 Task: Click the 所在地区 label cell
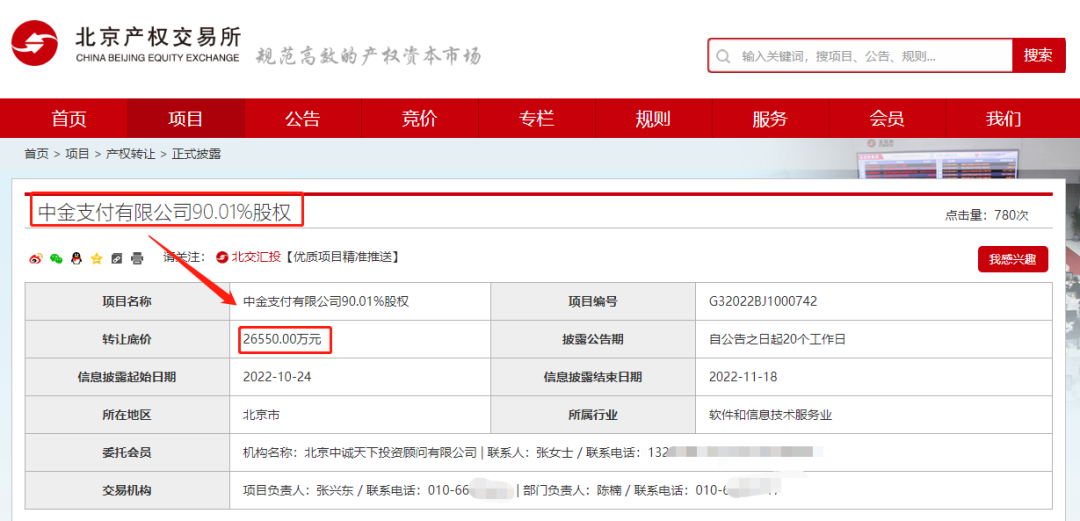(x=127, y=415)
